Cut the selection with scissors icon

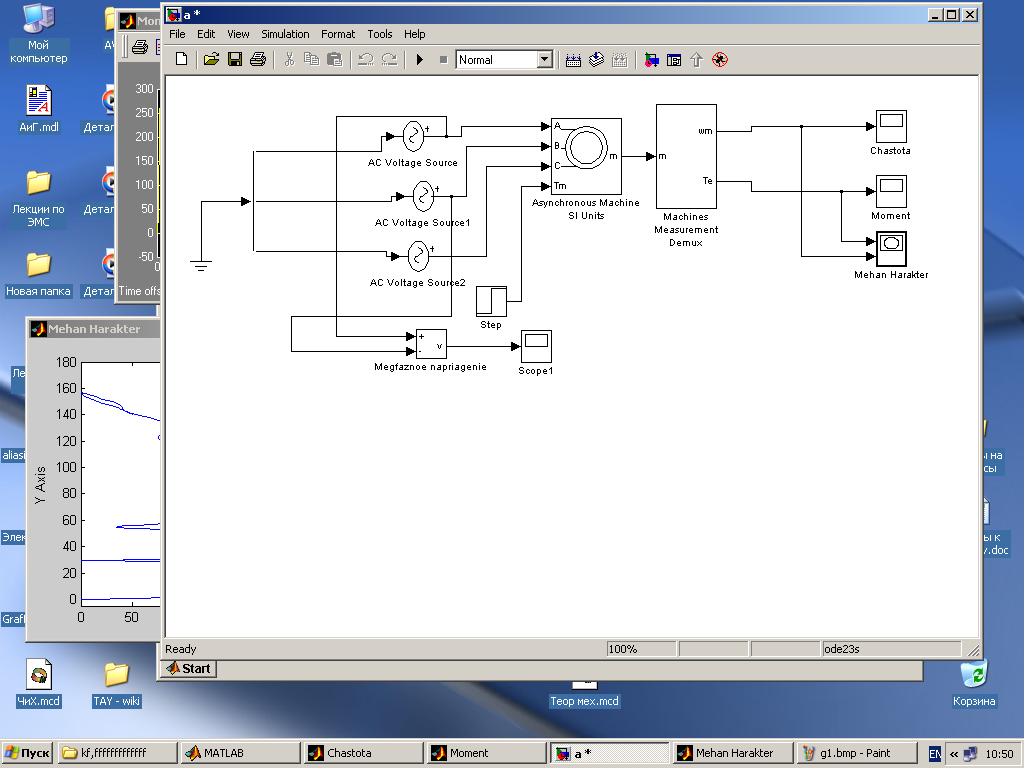(289, 59)
